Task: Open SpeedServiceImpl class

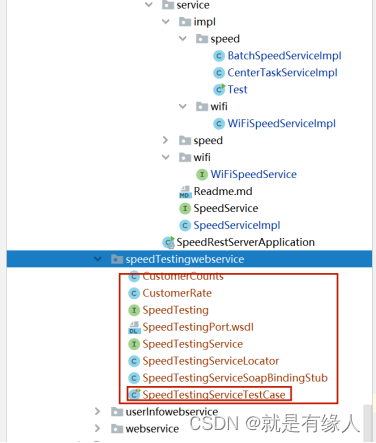Action: 237,225
